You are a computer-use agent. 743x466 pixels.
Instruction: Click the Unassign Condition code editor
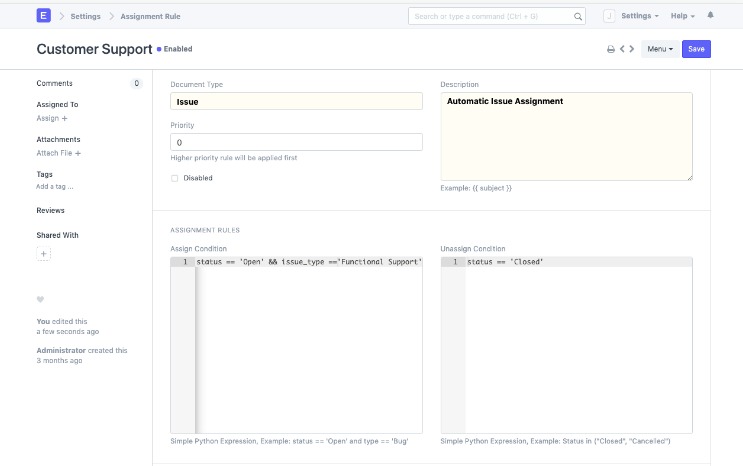pos(566,345)
